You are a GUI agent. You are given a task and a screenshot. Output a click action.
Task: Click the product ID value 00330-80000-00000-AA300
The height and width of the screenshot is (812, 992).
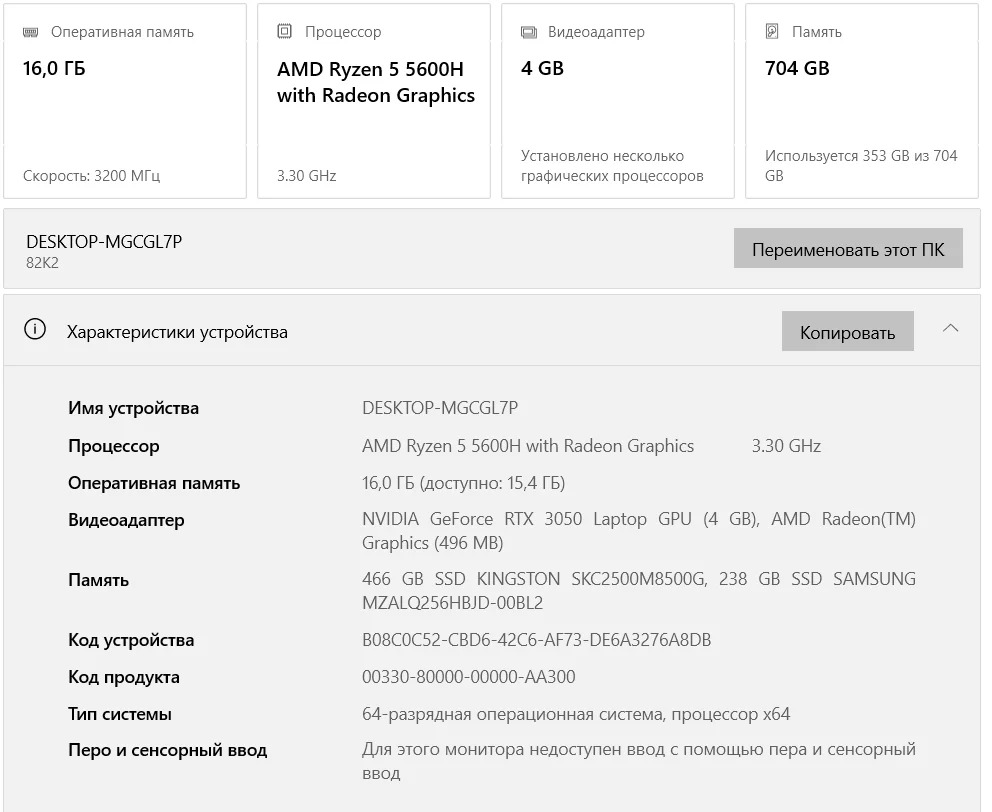click(x=468, y=677)
